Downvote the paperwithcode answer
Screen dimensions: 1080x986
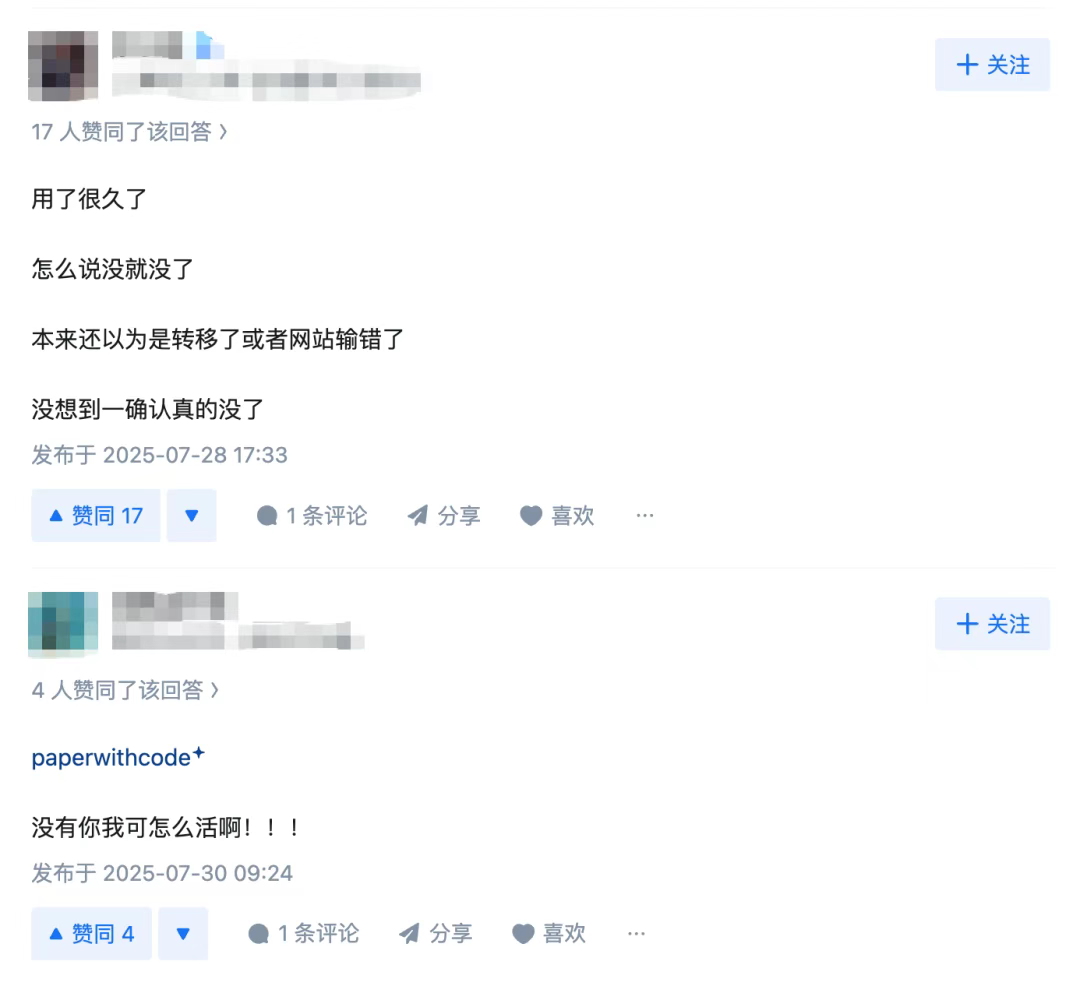pos(183,934)
